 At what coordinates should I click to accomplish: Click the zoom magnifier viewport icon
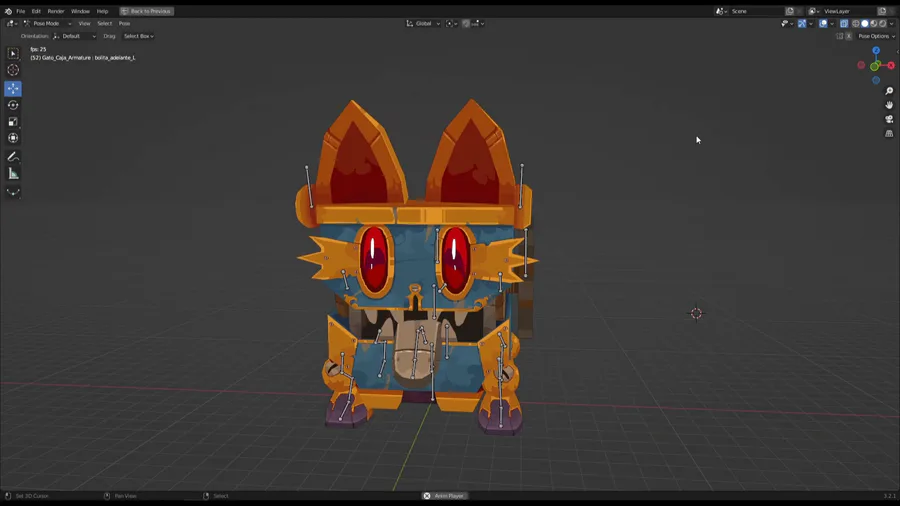(889, 91)
